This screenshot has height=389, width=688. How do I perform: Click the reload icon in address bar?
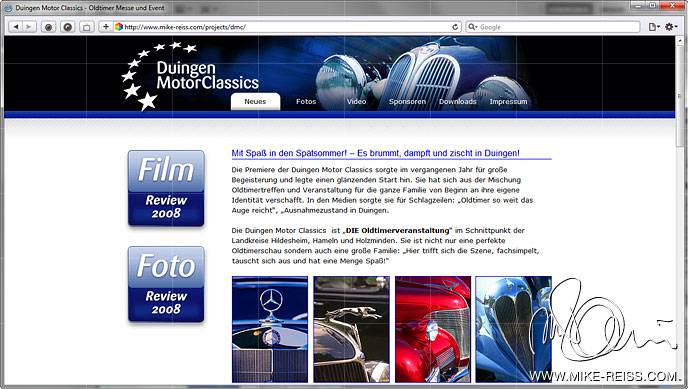[x=455, y=27]
